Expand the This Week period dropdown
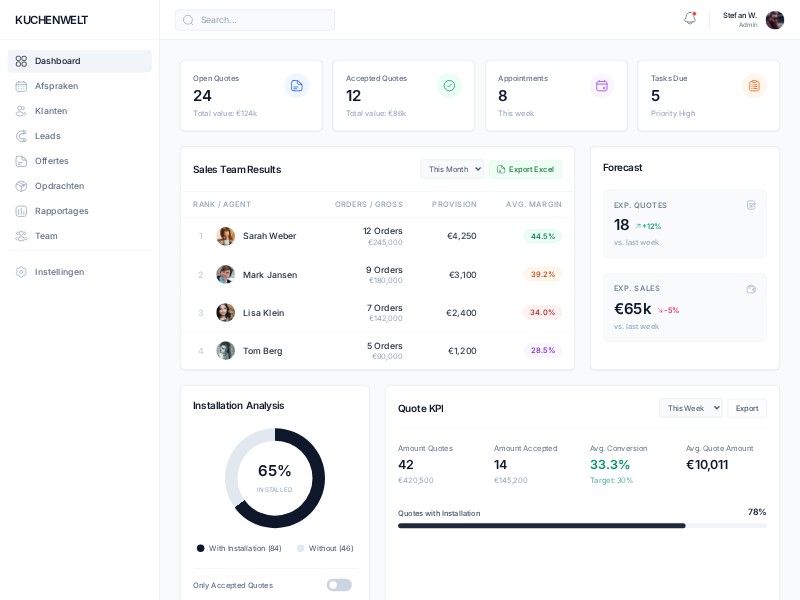The image size is (800, 600). [690, 408]
